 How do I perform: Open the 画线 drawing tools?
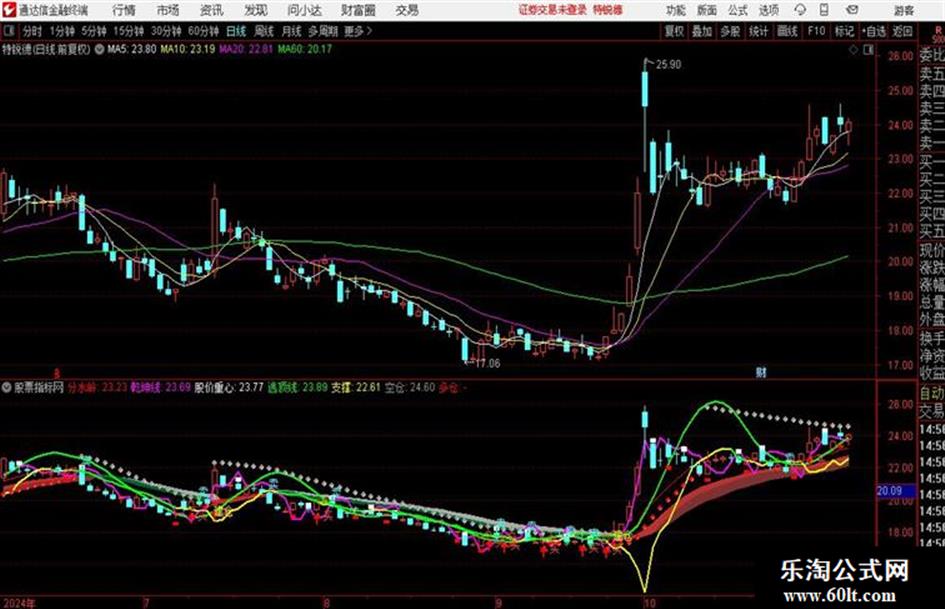[787, 31]
